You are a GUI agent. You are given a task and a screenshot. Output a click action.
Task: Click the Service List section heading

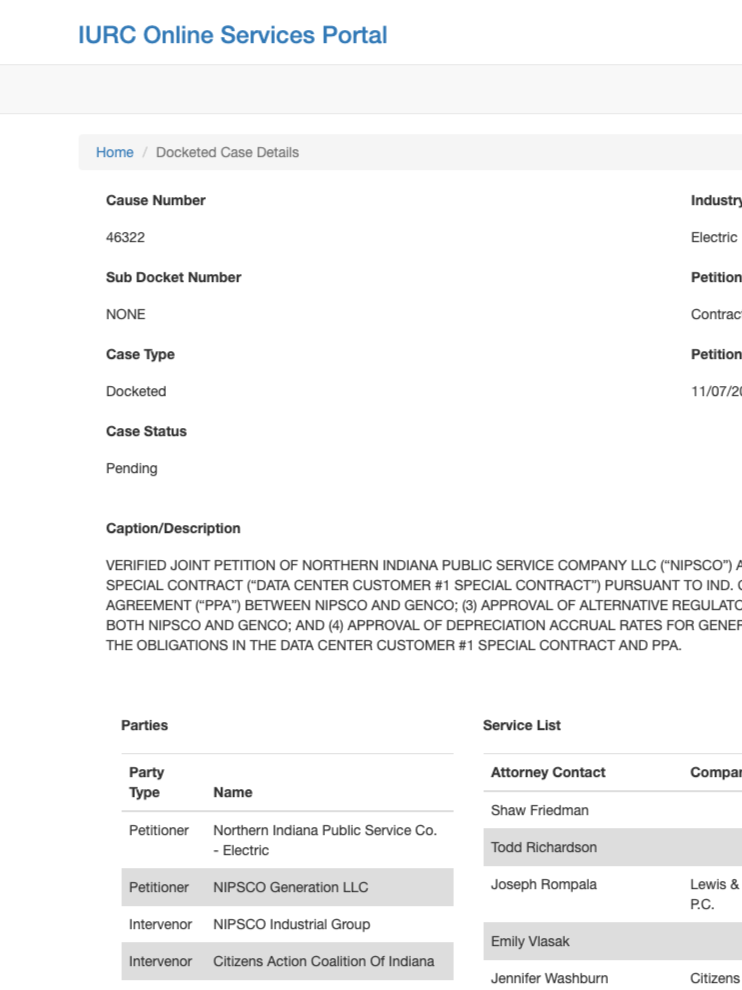522,725
